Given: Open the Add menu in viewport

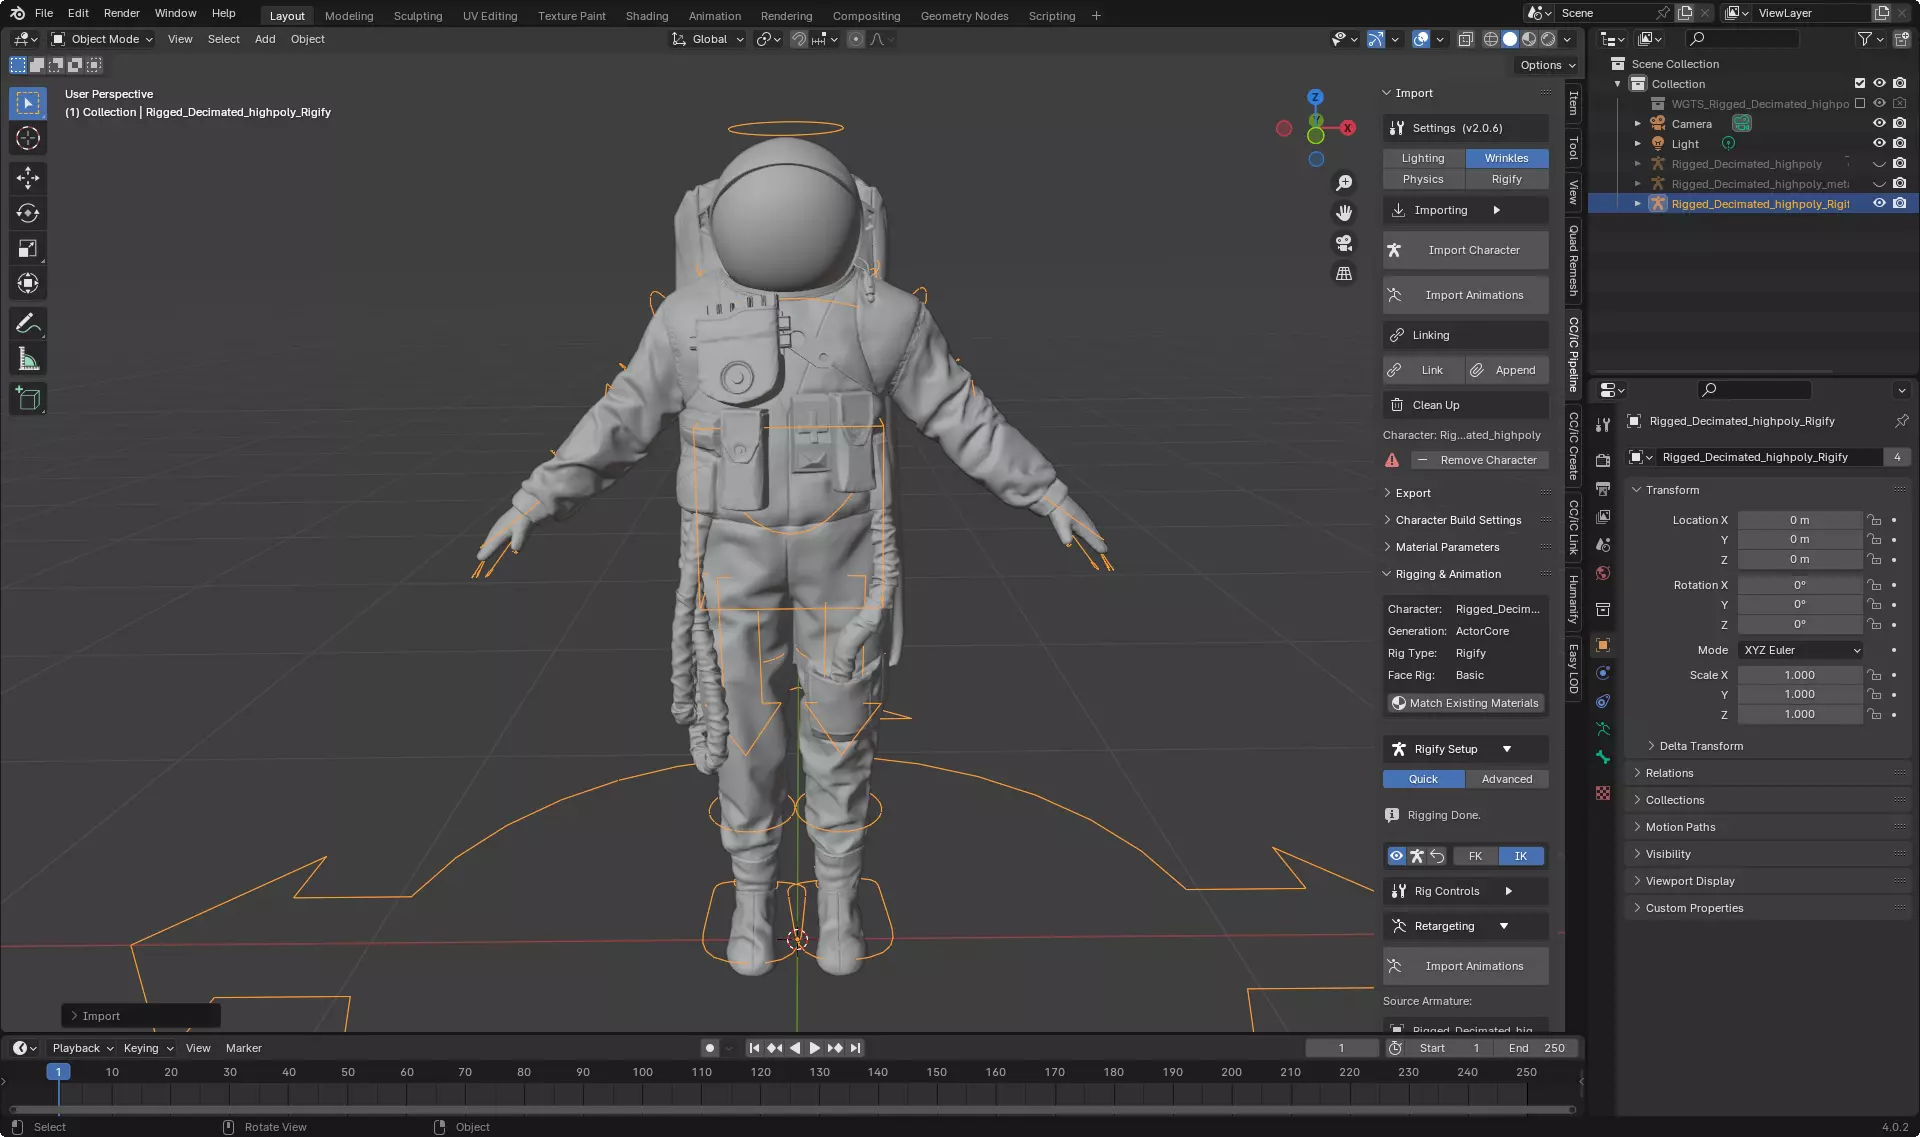Looking at the screenshot, I should [x=265, y=39].
